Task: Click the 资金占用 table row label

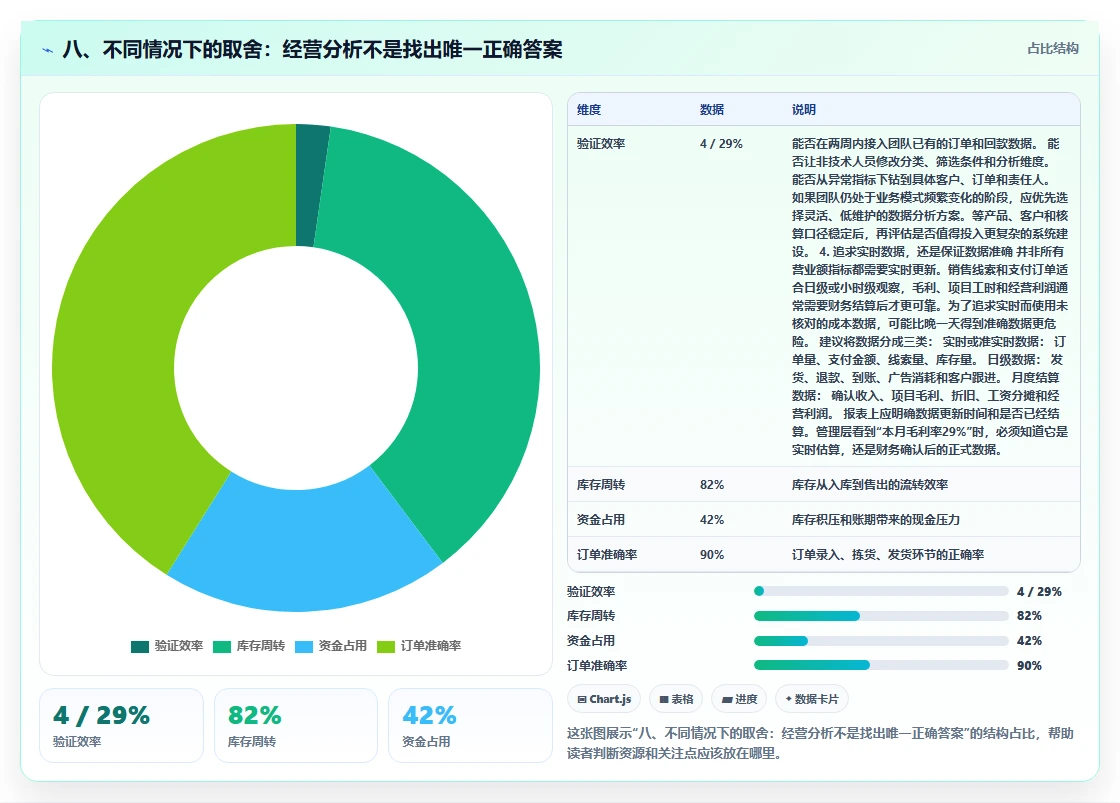Action: coord(601,519)
